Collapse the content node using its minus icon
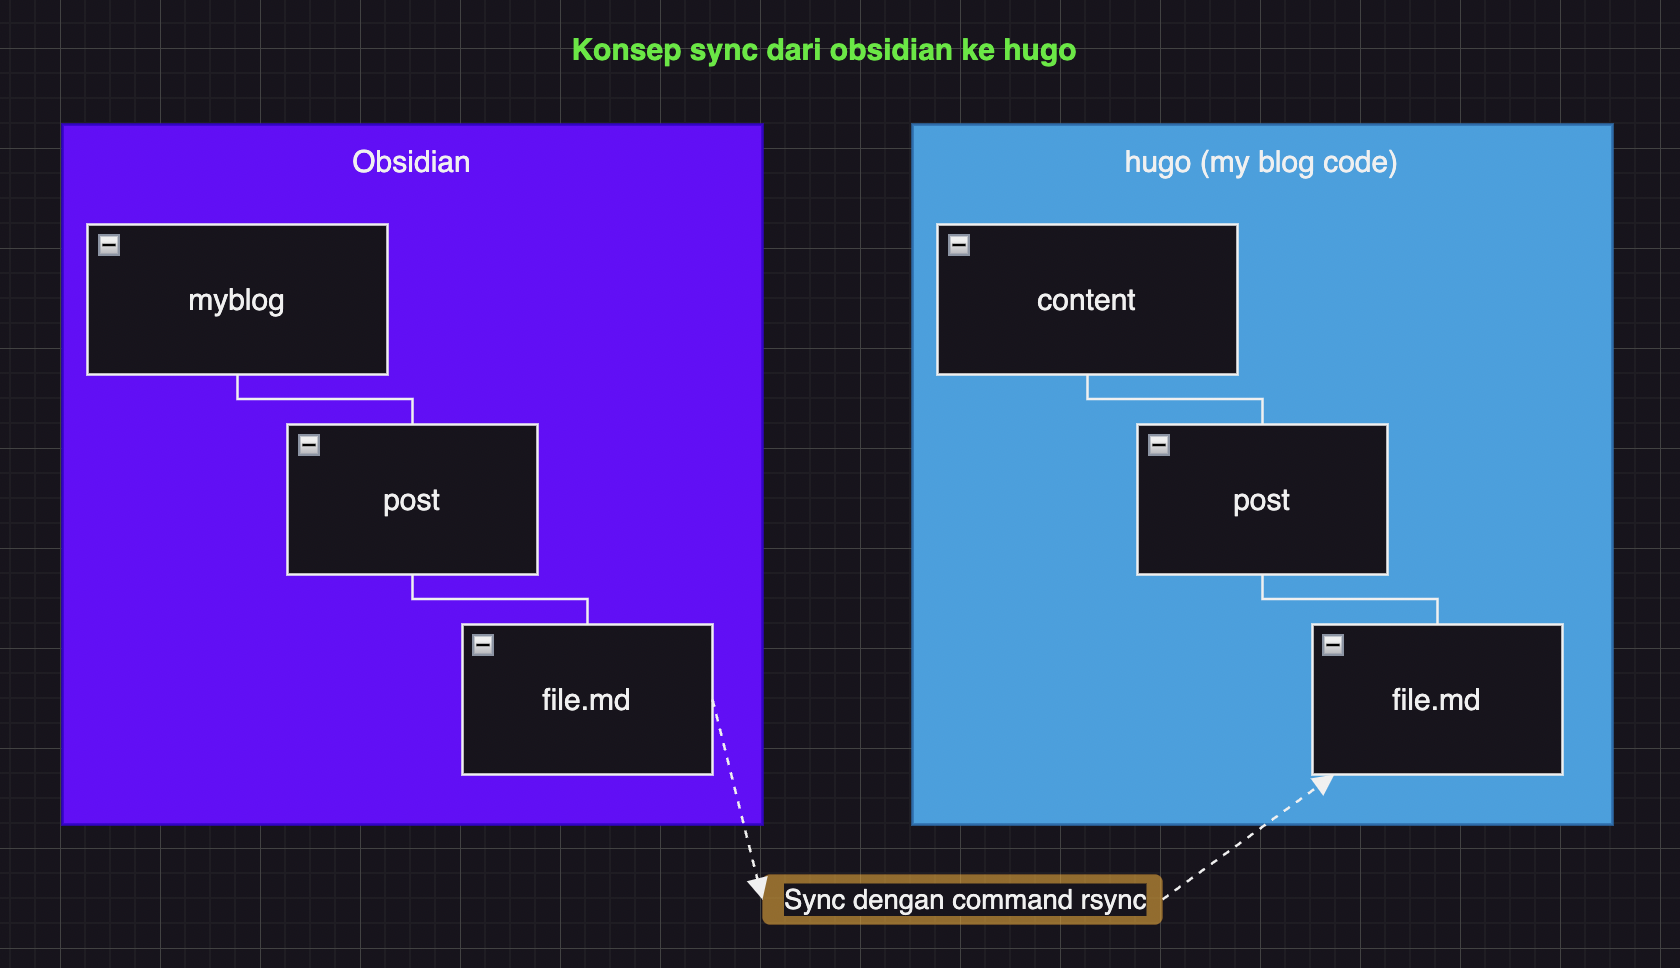1680x968 pixels. [x=959, y=245]
